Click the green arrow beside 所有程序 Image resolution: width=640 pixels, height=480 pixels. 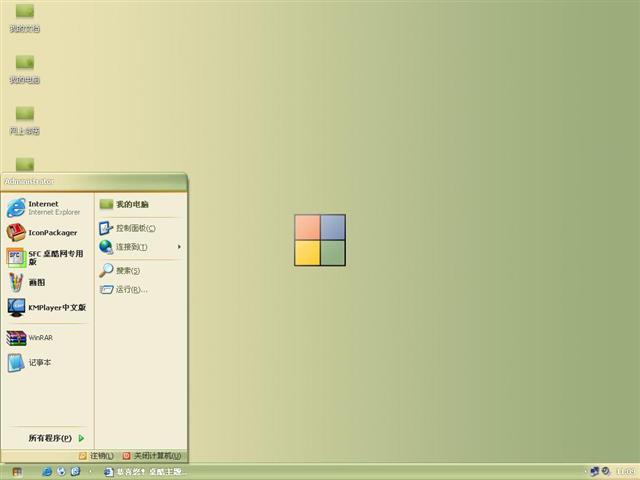coord(81,438)
